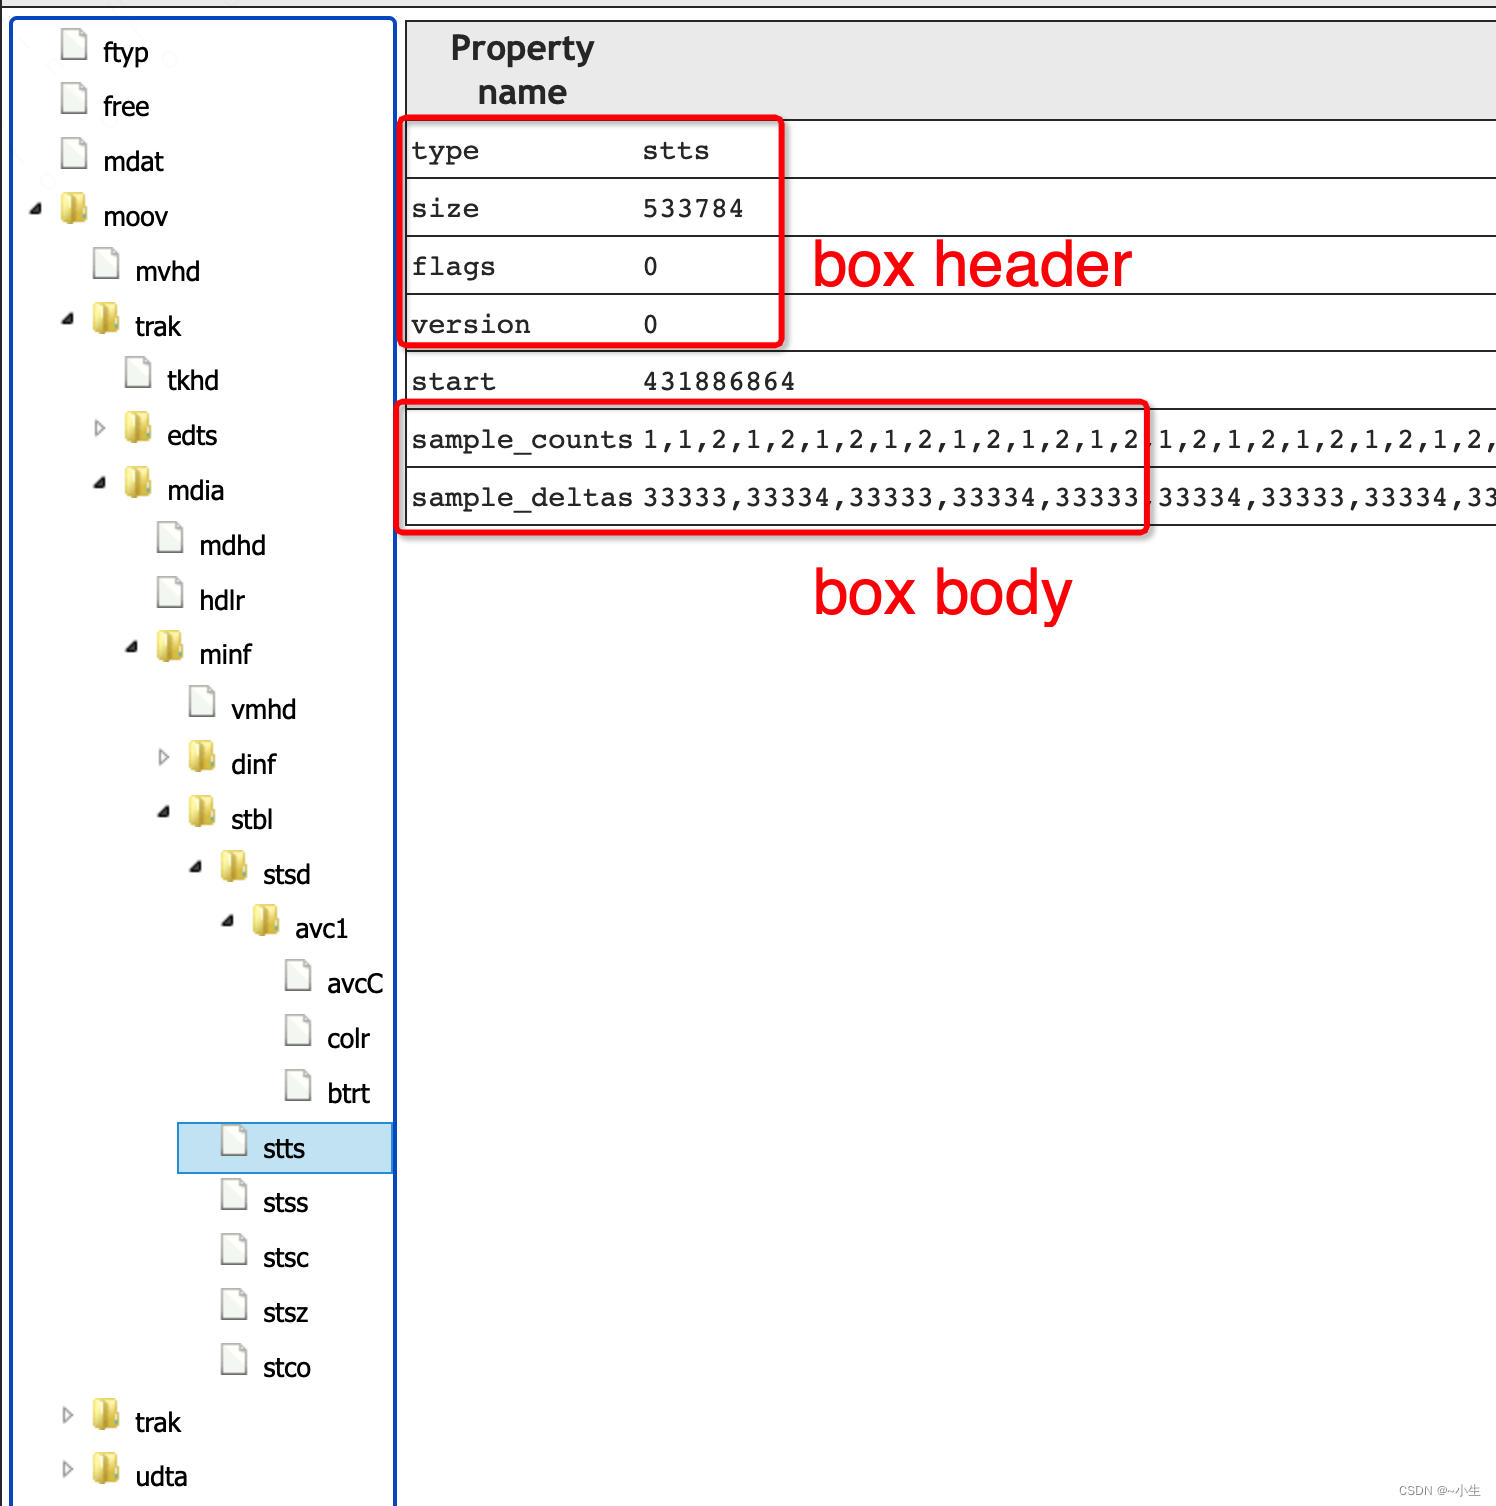Click the avcC file icon
Screen dimensions: 1496x1506
298,975
